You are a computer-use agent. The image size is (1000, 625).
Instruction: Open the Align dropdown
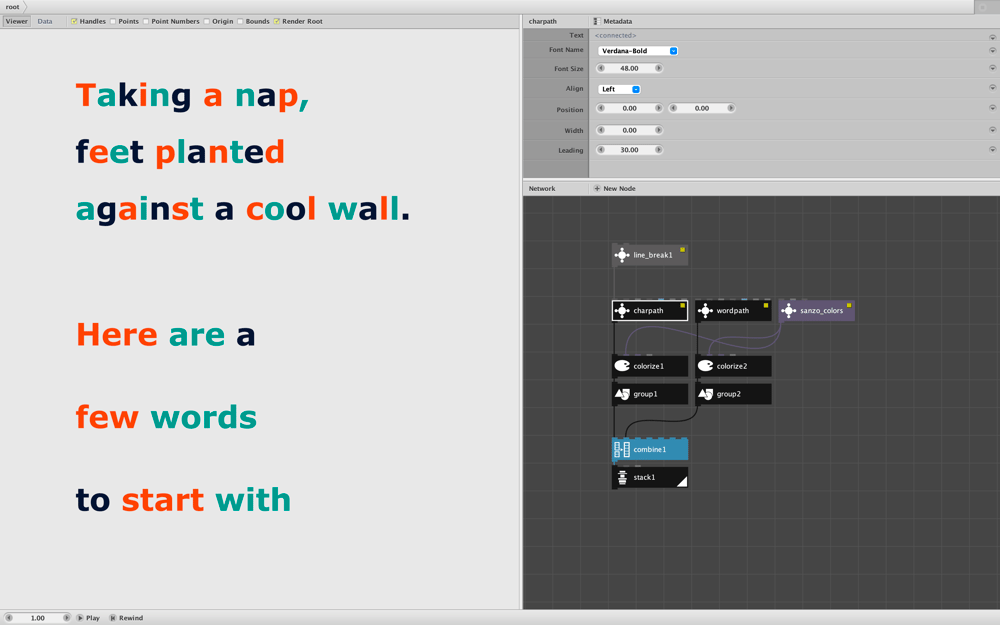coord(619,89)
